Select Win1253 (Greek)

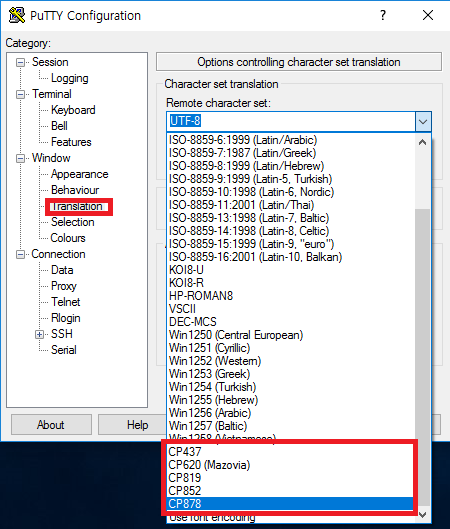pos(291,374)
